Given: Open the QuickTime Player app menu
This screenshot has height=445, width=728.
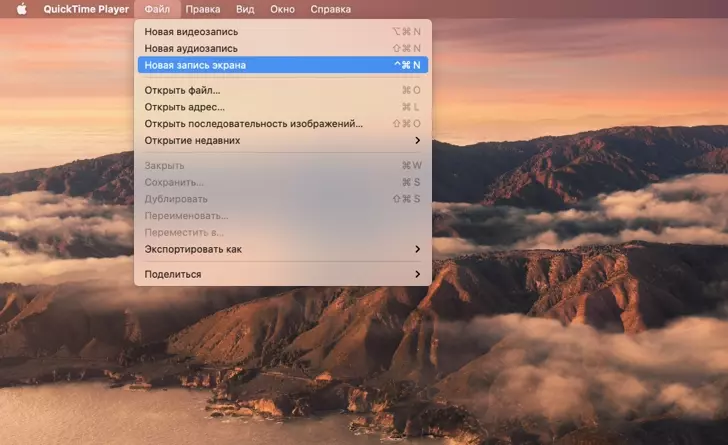Looking at the screenshot, I should click(x=86, y=9).
